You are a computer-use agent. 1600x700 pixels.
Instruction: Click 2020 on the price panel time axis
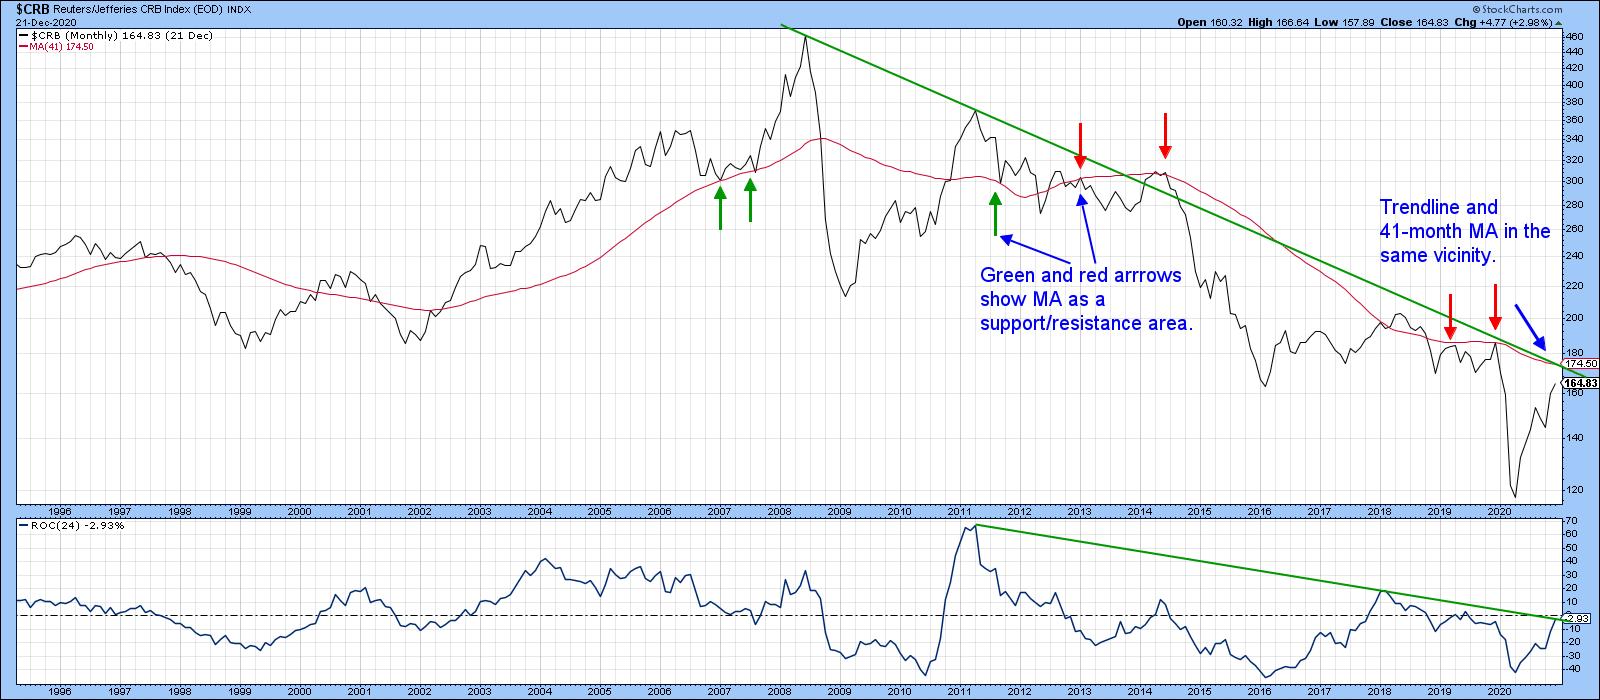[1500, 511]
